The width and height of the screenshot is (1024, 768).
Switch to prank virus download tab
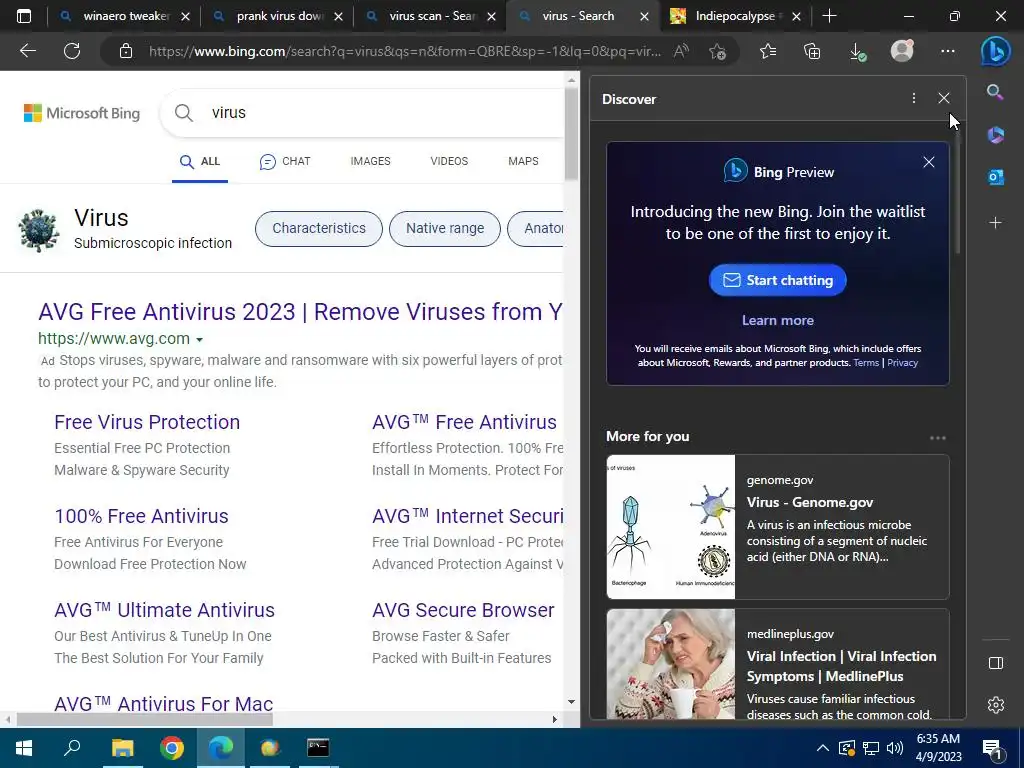pos(277,16)
